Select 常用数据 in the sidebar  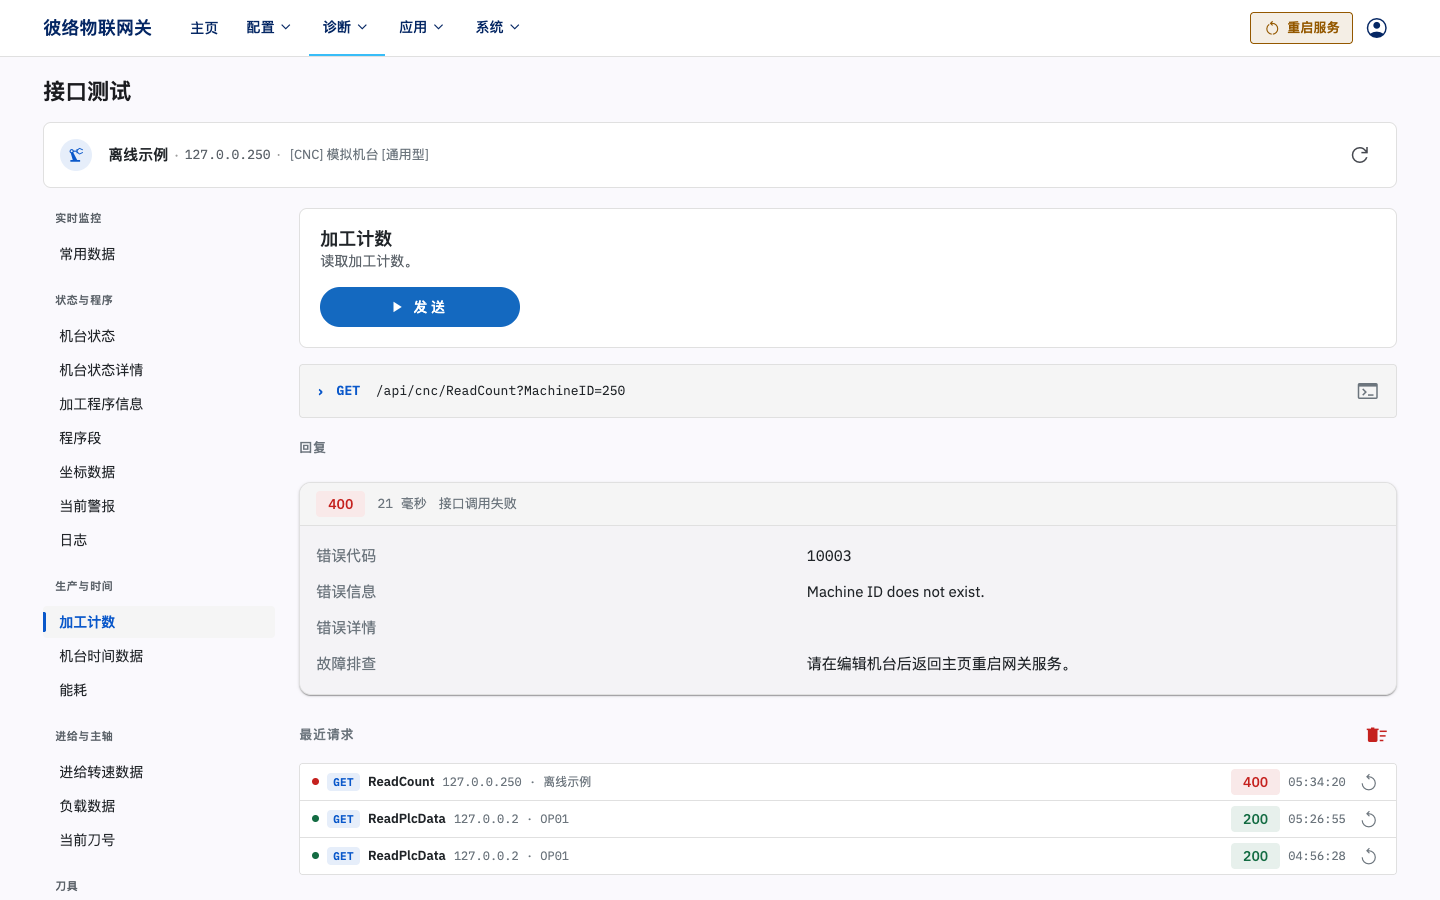tap(159, 254)
